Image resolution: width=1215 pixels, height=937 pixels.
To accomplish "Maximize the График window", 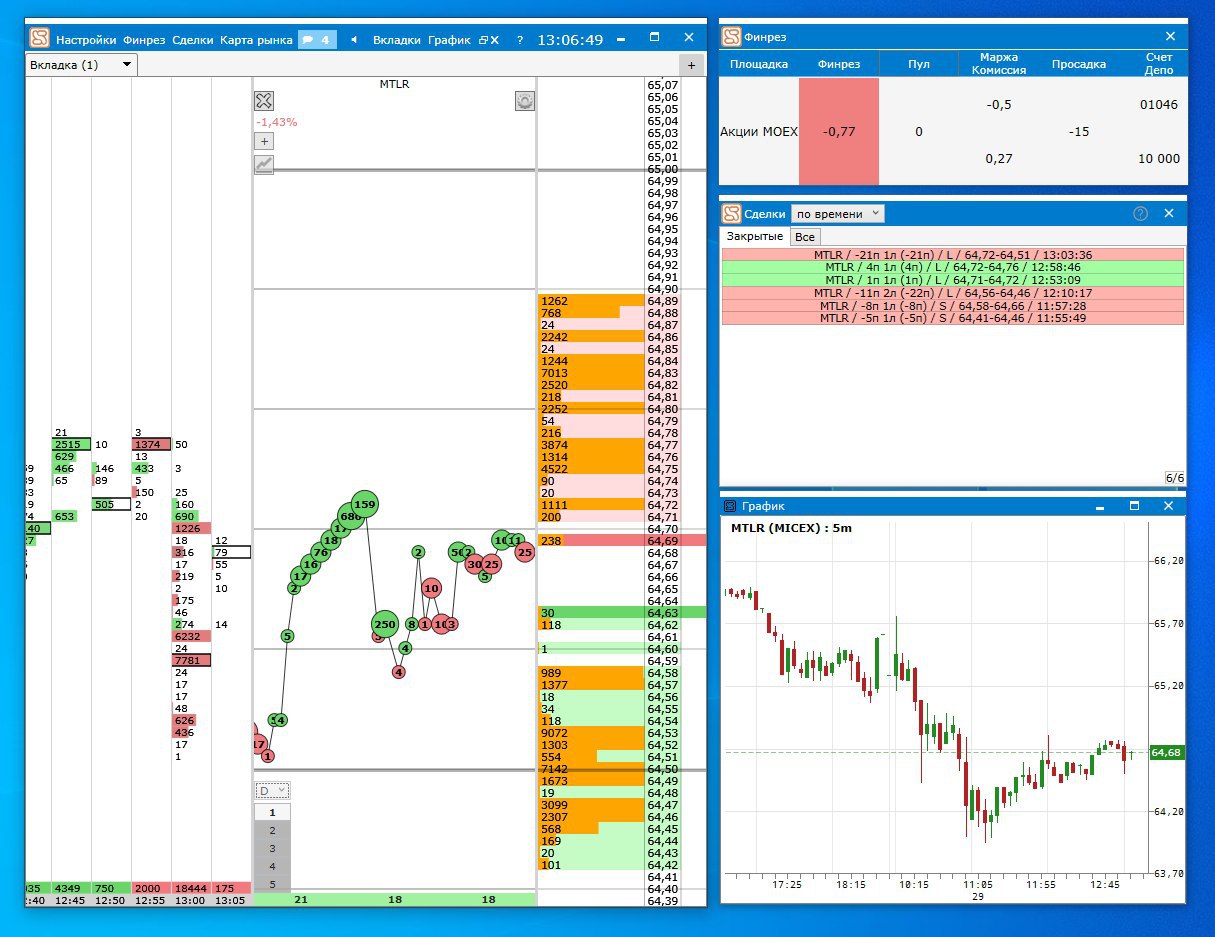I will 1134,506.
